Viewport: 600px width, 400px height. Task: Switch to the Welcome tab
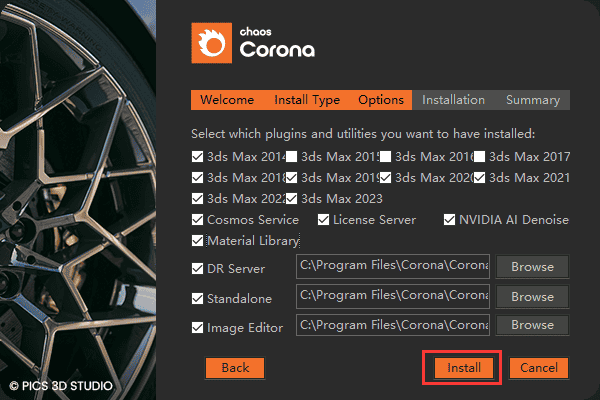(x=227, y=100)
